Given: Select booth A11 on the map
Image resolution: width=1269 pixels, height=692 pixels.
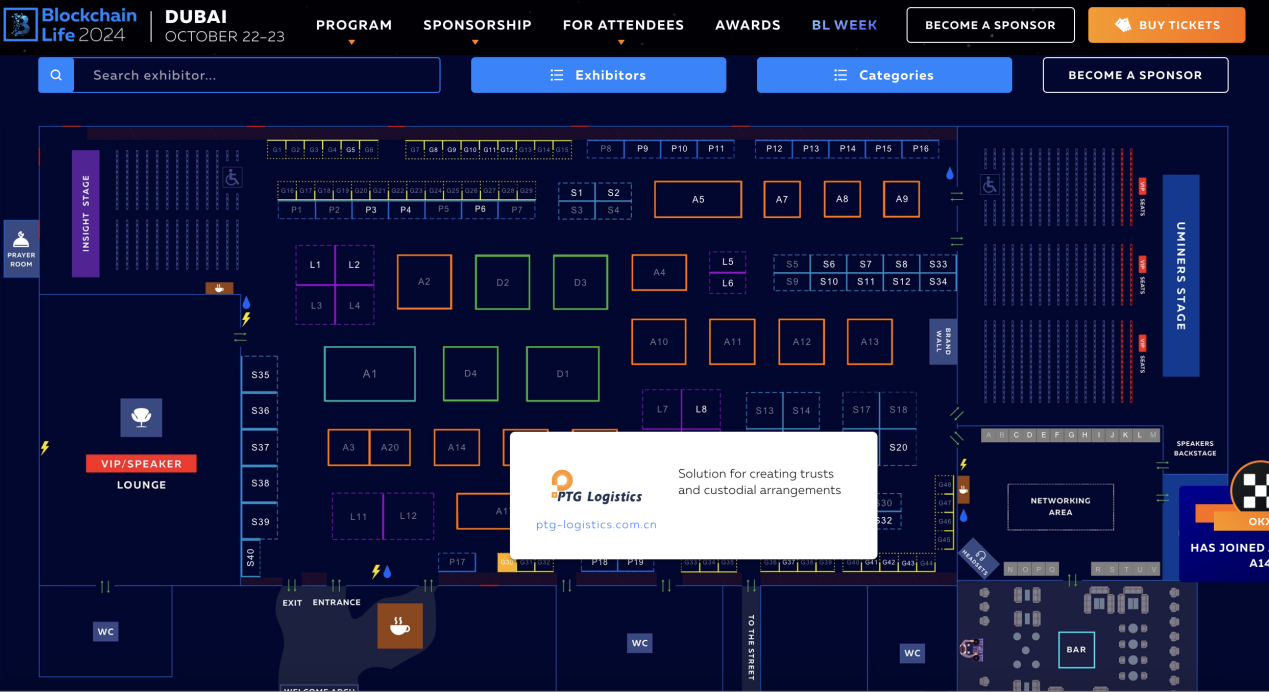Looking at the screenshot, I should tap(733, 342).
